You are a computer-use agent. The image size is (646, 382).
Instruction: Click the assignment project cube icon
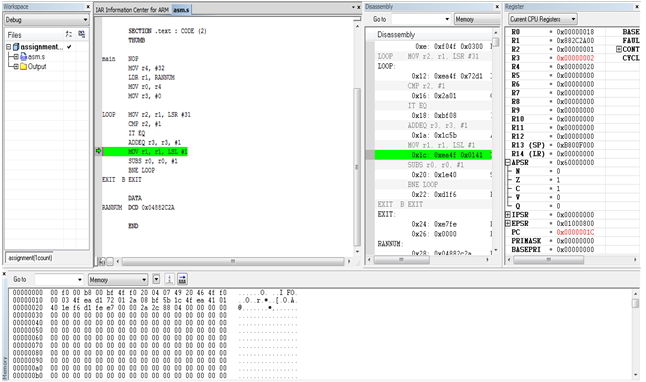coord(16,47)
